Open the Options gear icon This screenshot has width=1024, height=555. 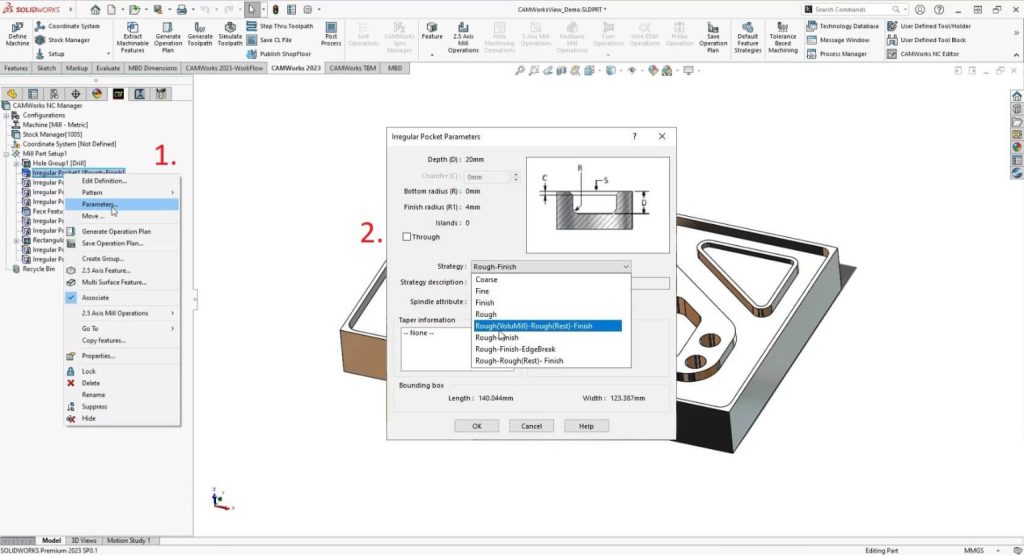tap(308, 10)
